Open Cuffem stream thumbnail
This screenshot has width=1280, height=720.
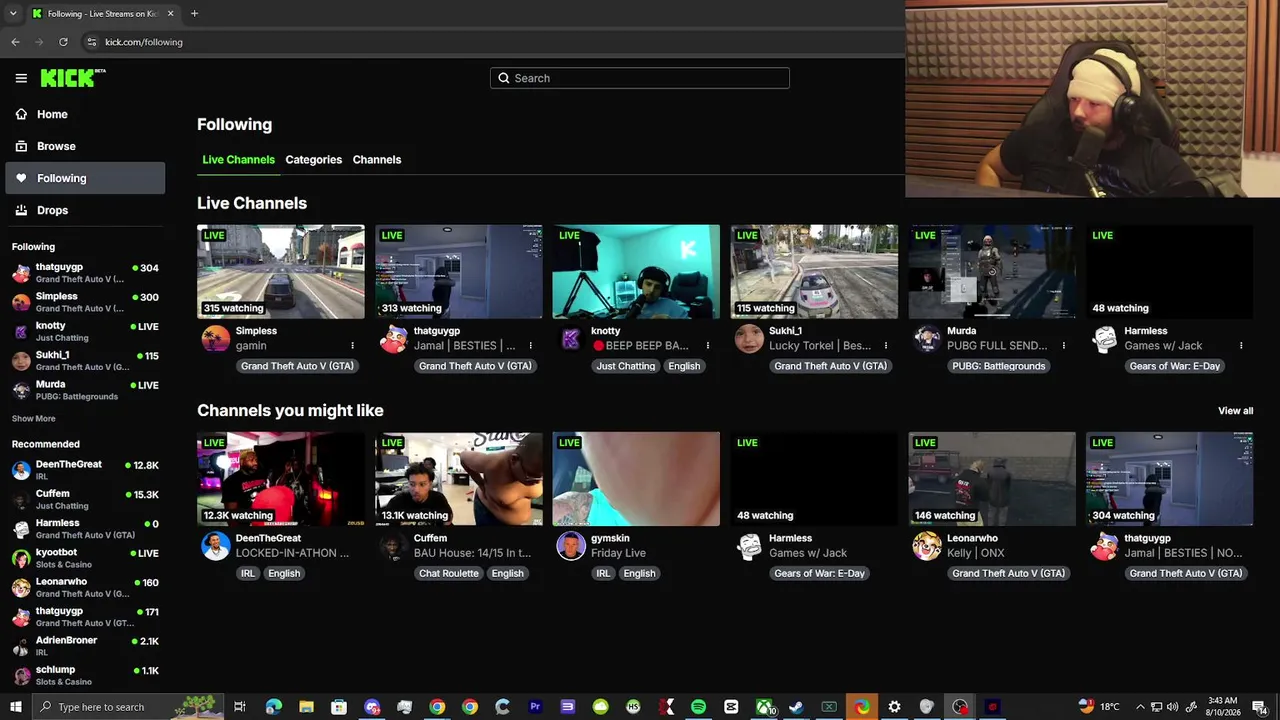pyautogui.click(x=459, y=479)
